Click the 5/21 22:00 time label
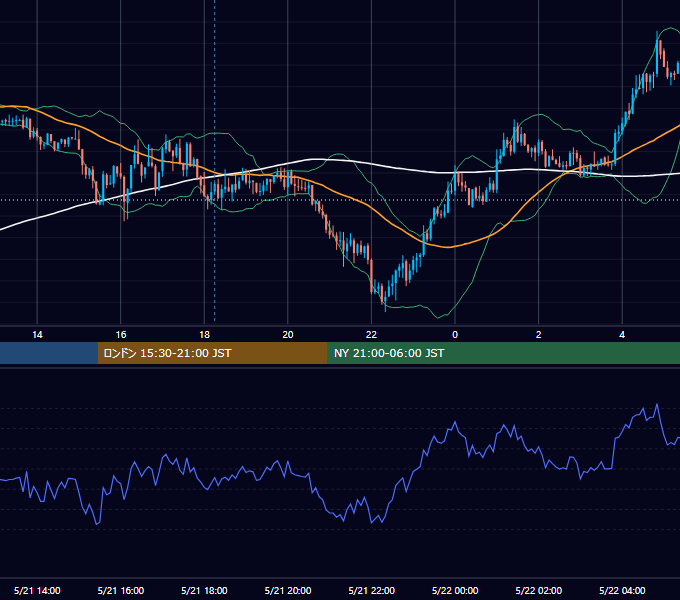 (x=372, y=590)
